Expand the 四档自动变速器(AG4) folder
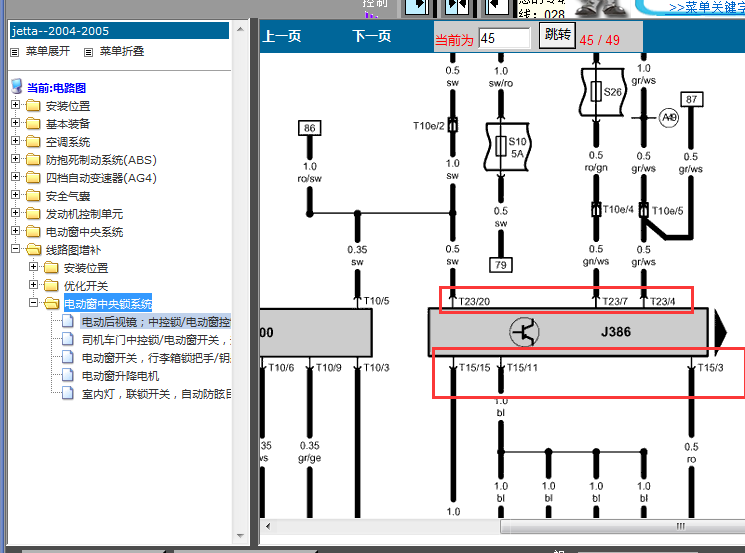Image resolution: width=745 pixels, height=553 pixels. (x=15, y=177)
